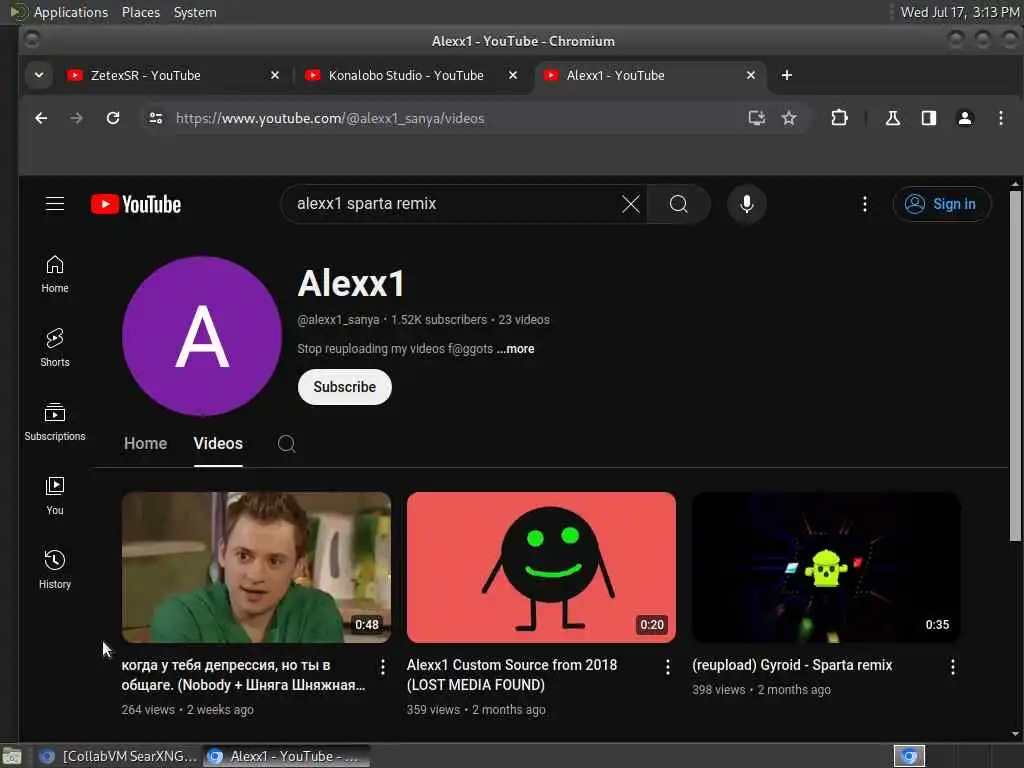Screen dimensions: 1024x768
Task: Expand channel description with ...more
Action: coord(515,349)
